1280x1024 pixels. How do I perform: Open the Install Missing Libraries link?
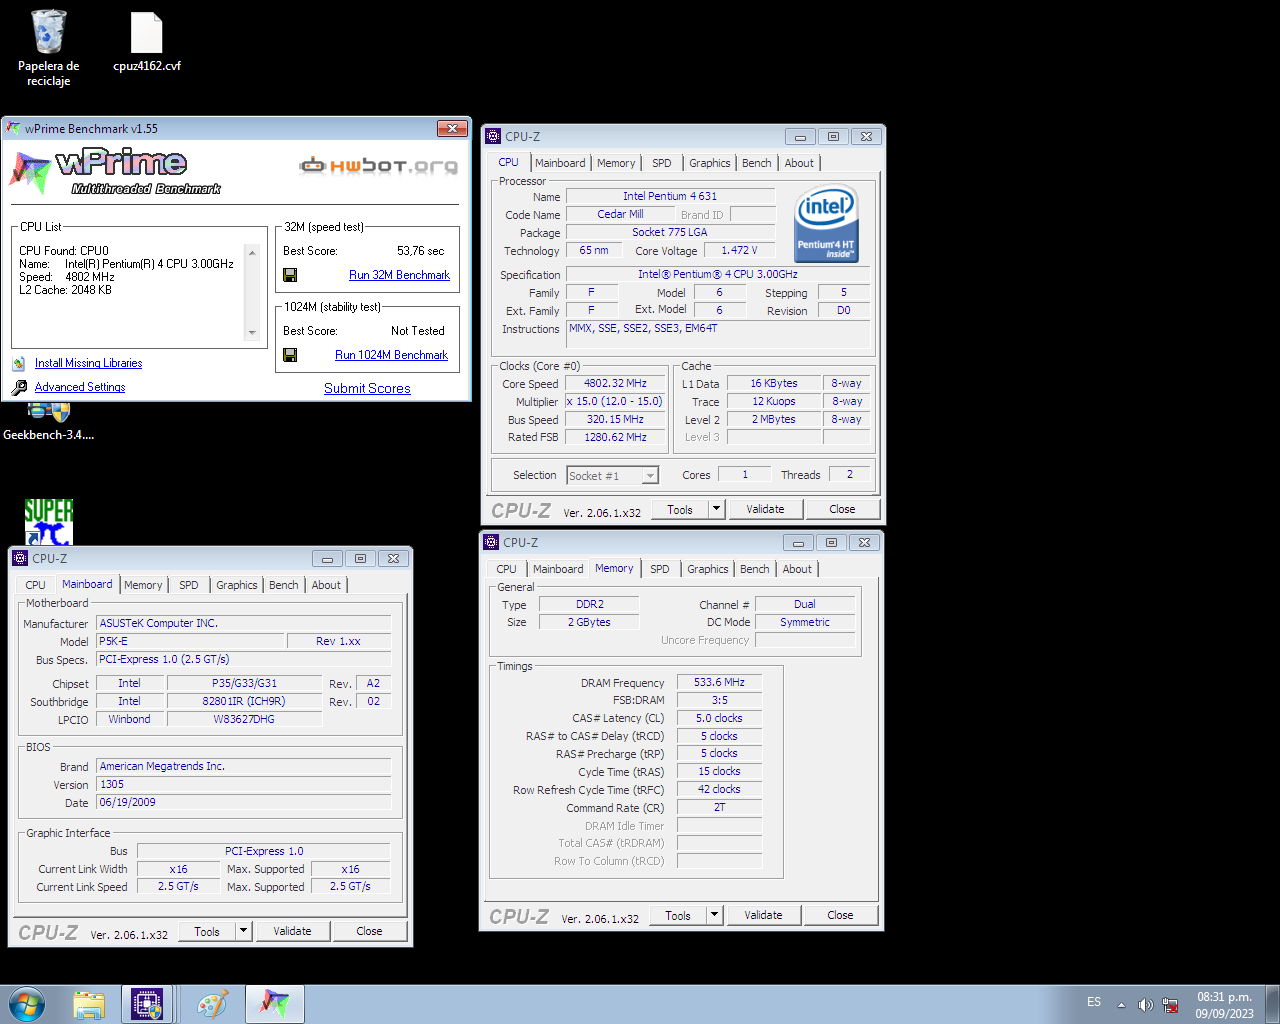pos(88,363)
